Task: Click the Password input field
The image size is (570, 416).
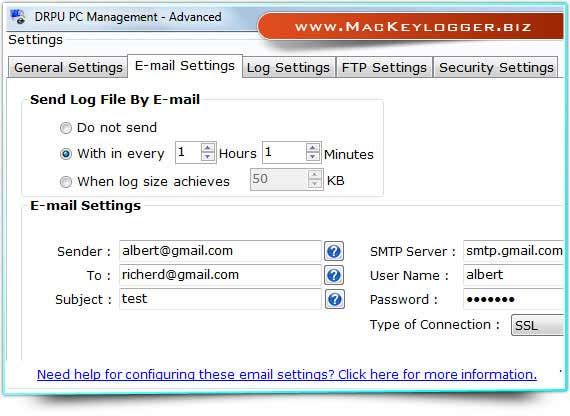Action: [513, 299]
